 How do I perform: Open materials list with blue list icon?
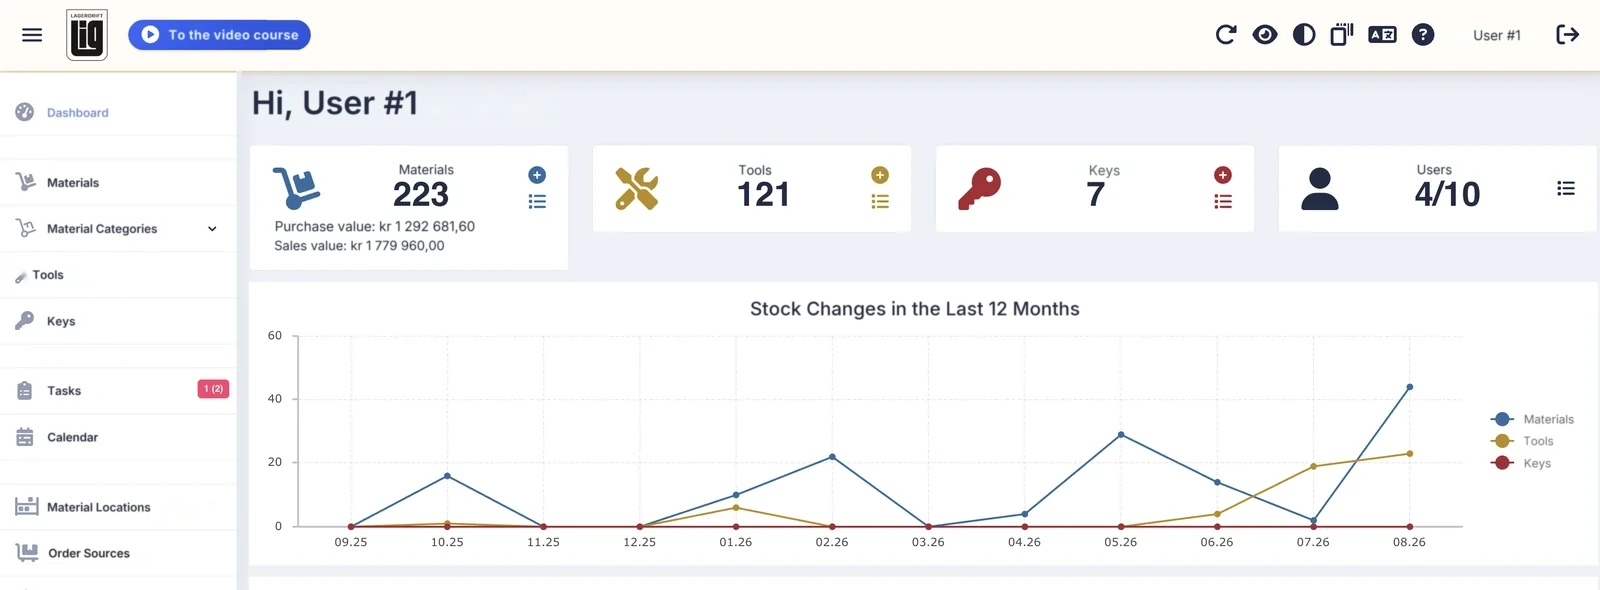[537, 202]
